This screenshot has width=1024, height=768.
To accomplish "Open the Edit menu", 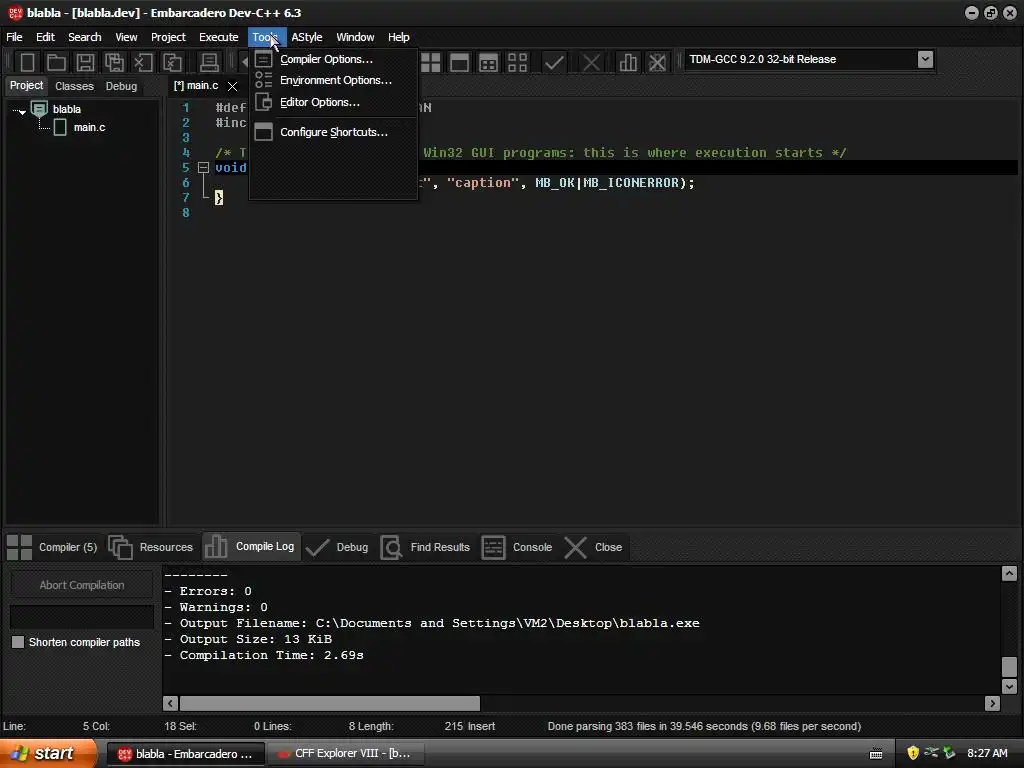I will click(x=45, y=37).
